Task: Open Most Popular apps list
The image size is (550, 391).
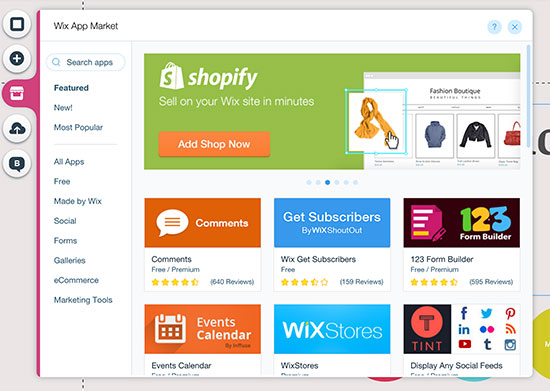Action: coord(78,127)
